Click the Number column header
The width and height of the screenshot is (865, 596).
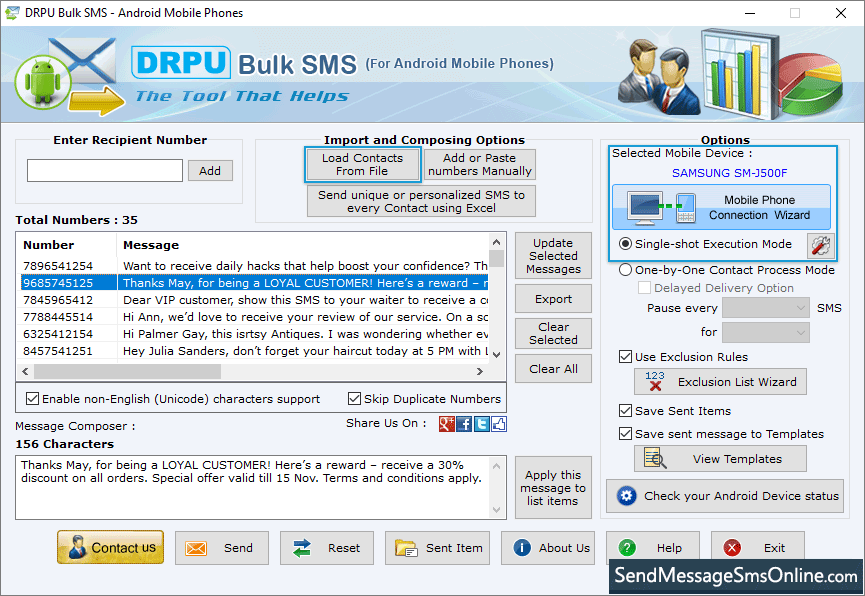click(67, 245)
